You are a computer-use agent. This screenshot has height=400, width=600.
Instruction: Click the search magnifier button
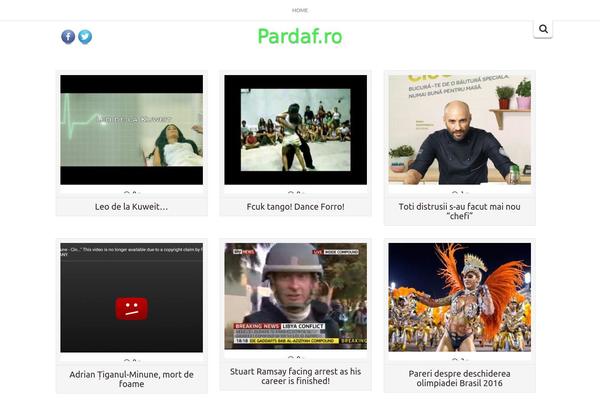coord(543,29)
